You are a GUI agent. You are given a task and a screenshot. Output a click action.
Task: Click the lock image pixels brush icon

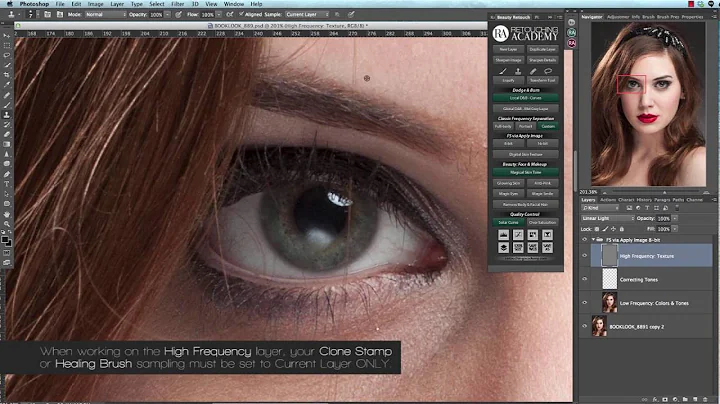coord(605,229)
